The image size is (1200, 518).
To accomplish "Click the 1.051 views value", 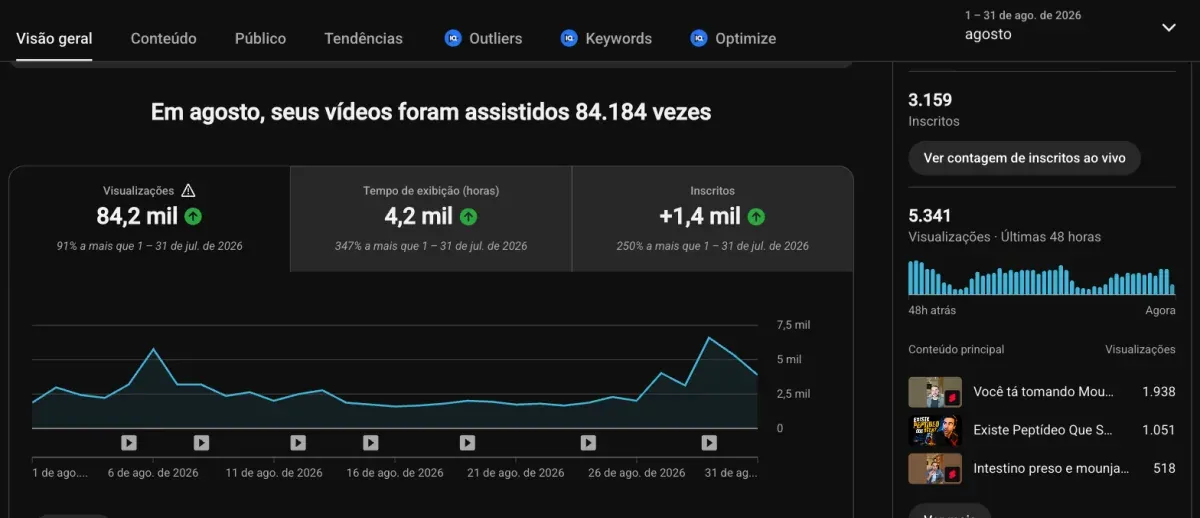I will pos(1159,430).
